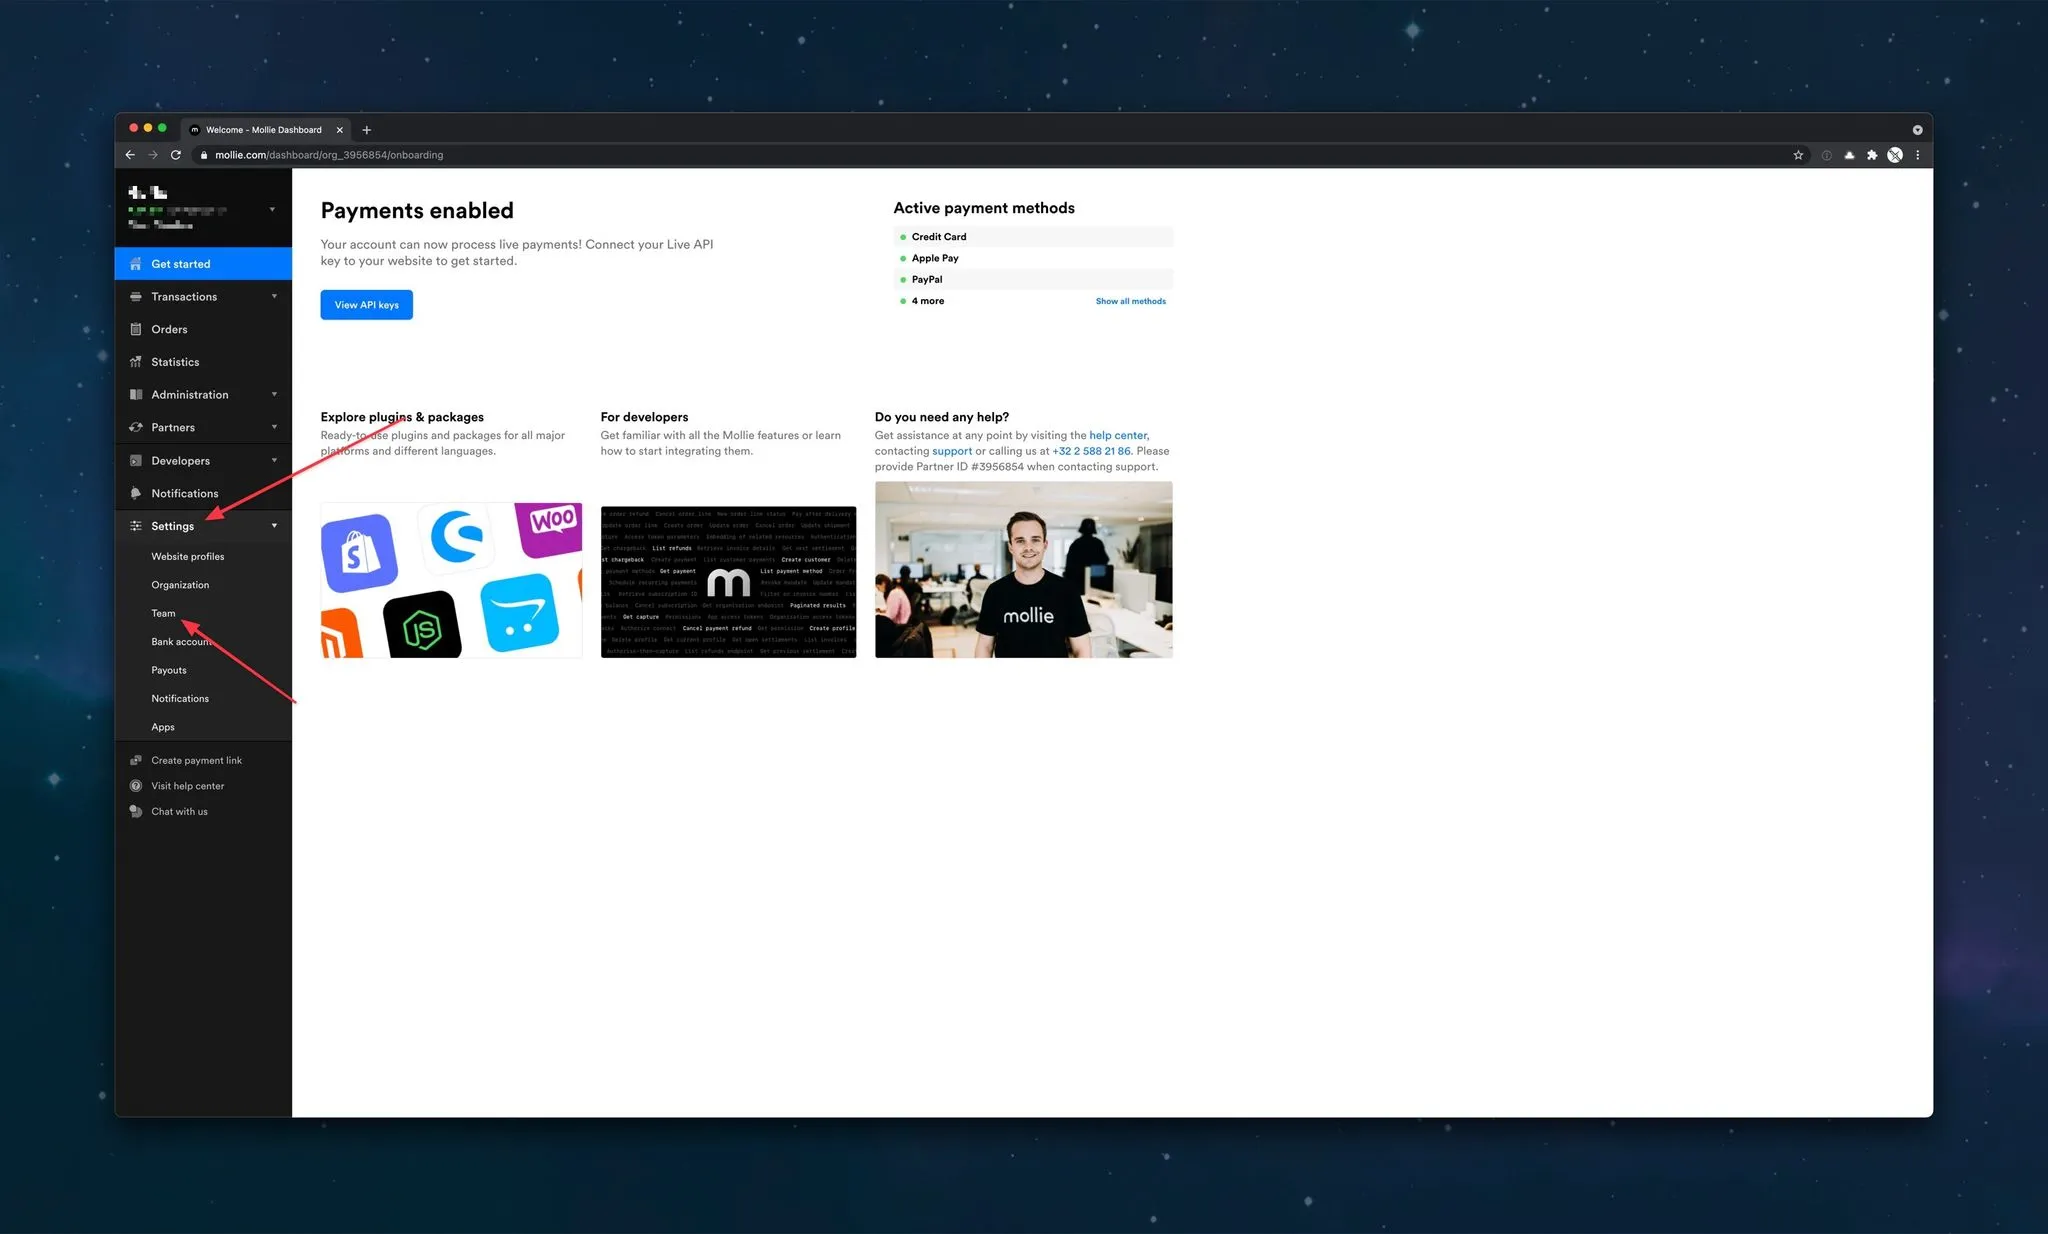Close the Welcome - Mollie Dashboard tab
The height and width of the screenshot is (1234, 2048).
pos(340,130)
